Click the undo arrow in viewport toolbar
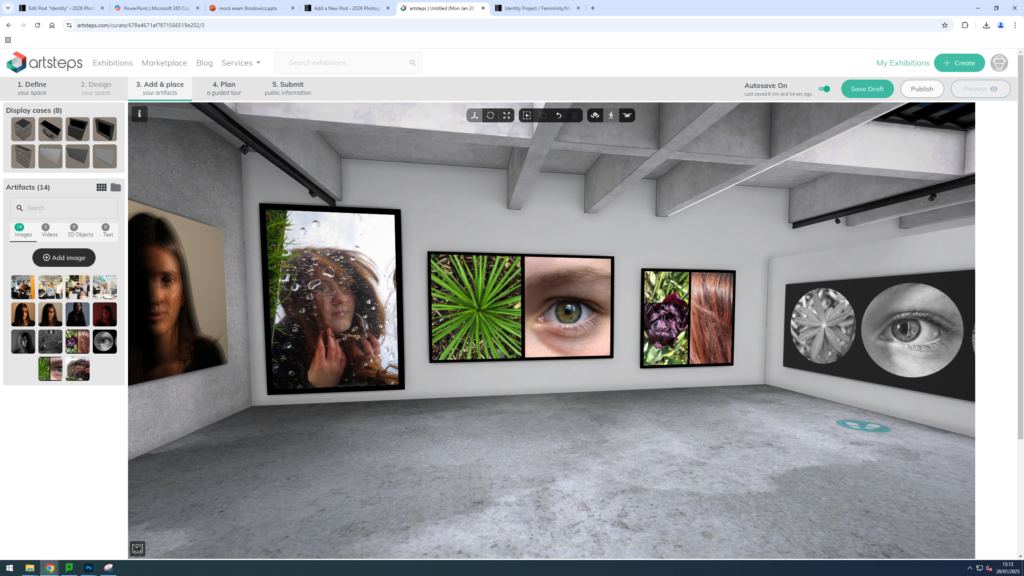Viewport: 1024px width, 576px height. point(559,116)
